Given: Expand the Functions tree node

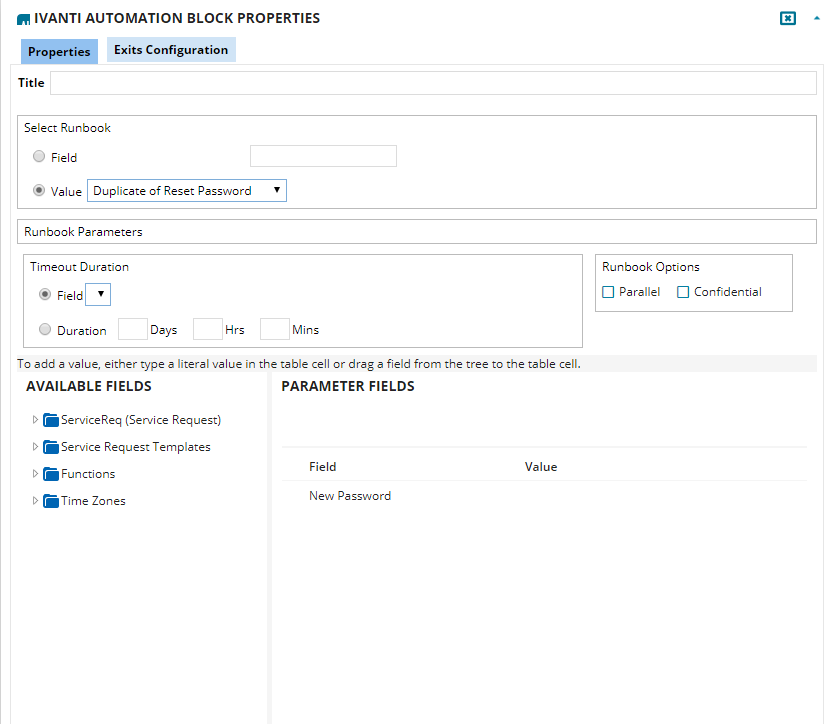Looking at the screenshot, I should tap(35, 473).
